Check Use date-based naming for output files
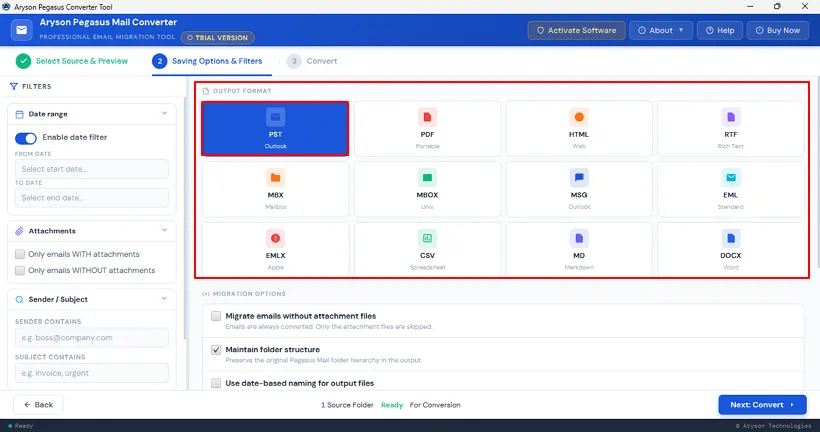The width and height of the screenshot is (820, 432). [216, 383]
